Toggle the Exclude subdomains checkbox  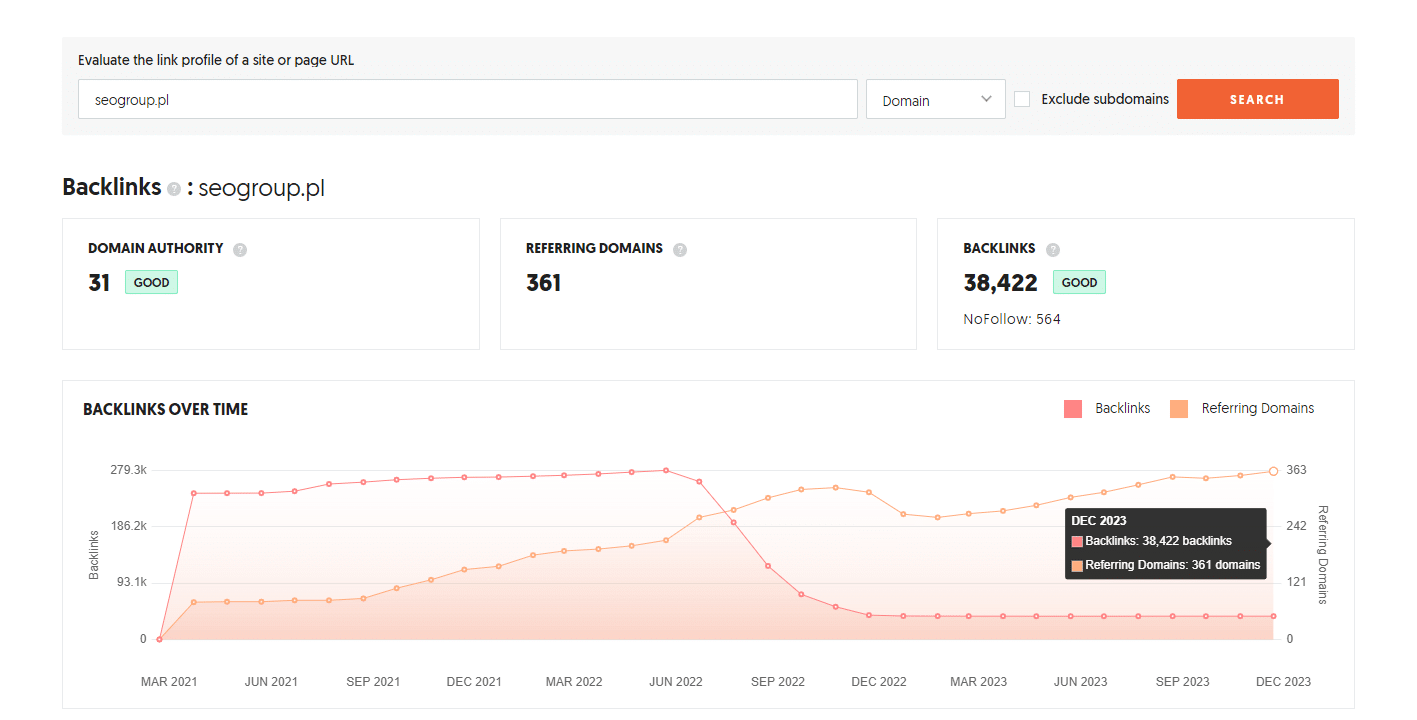click(1022, 99)
